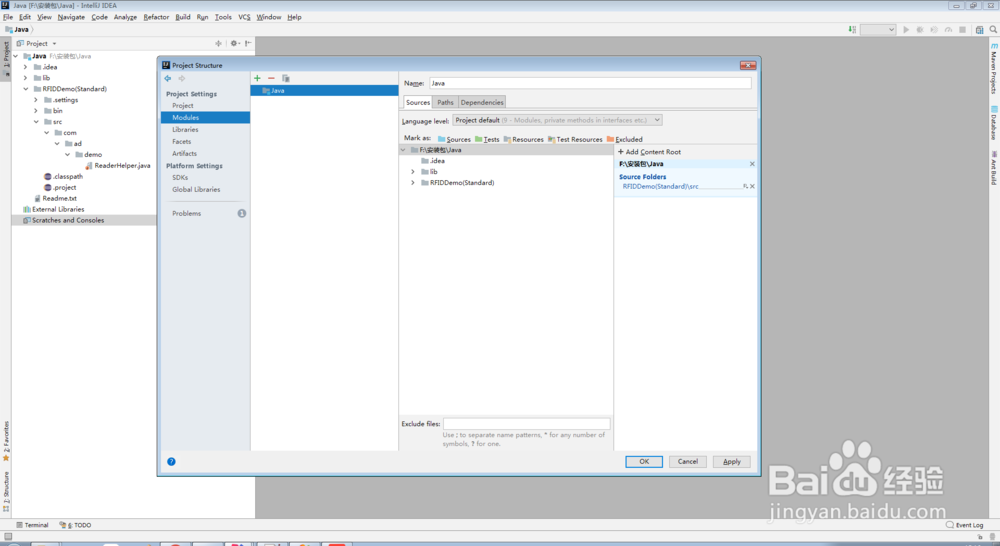Open Ant Build tool window

tap(994, 168)
